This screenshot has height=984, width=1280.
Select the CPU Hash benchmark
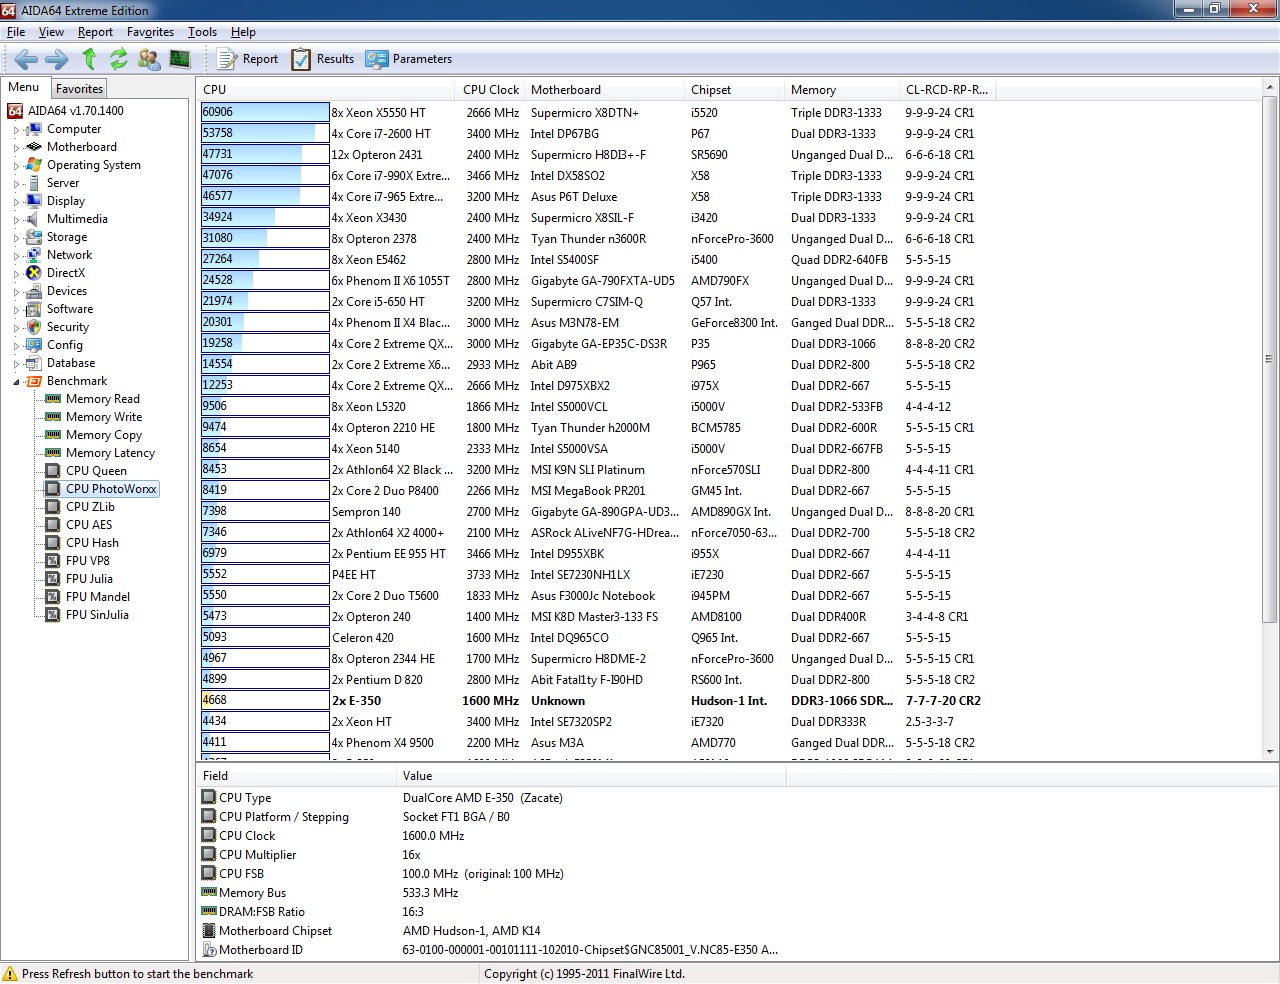tap(92, 543)
